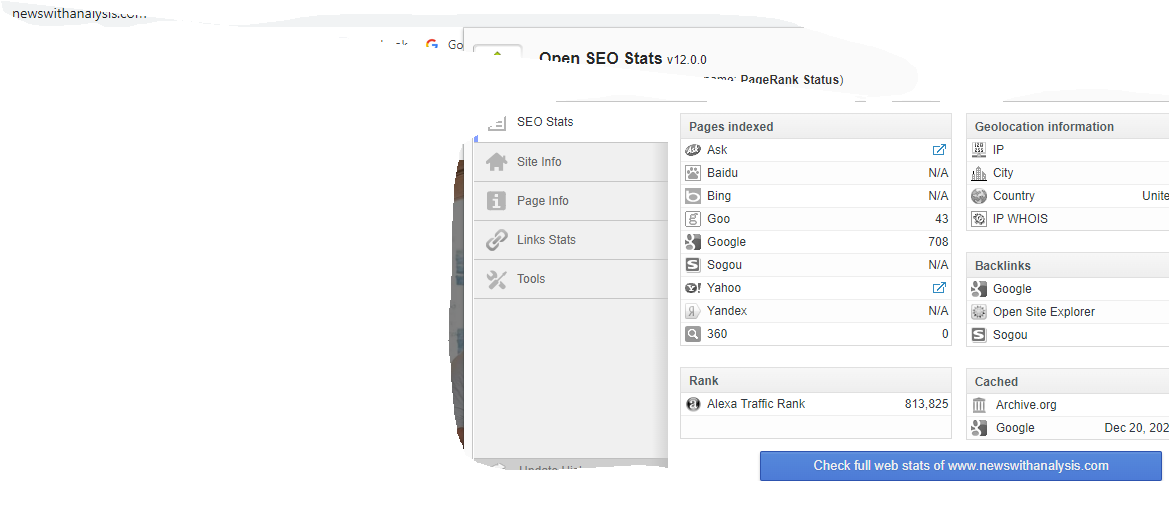Click the Google icon in Cached

[x=980, y=428]
